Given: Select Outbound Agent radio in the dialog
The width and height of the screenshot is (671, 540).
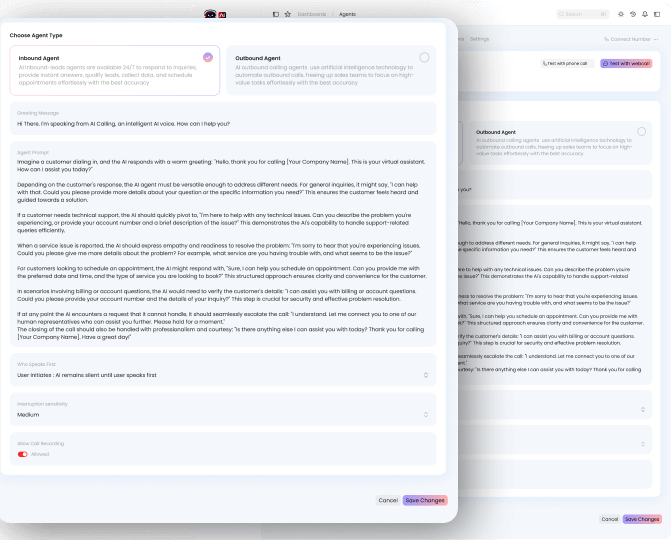Looking at the screenshot, I should click(x=424, y=57).
